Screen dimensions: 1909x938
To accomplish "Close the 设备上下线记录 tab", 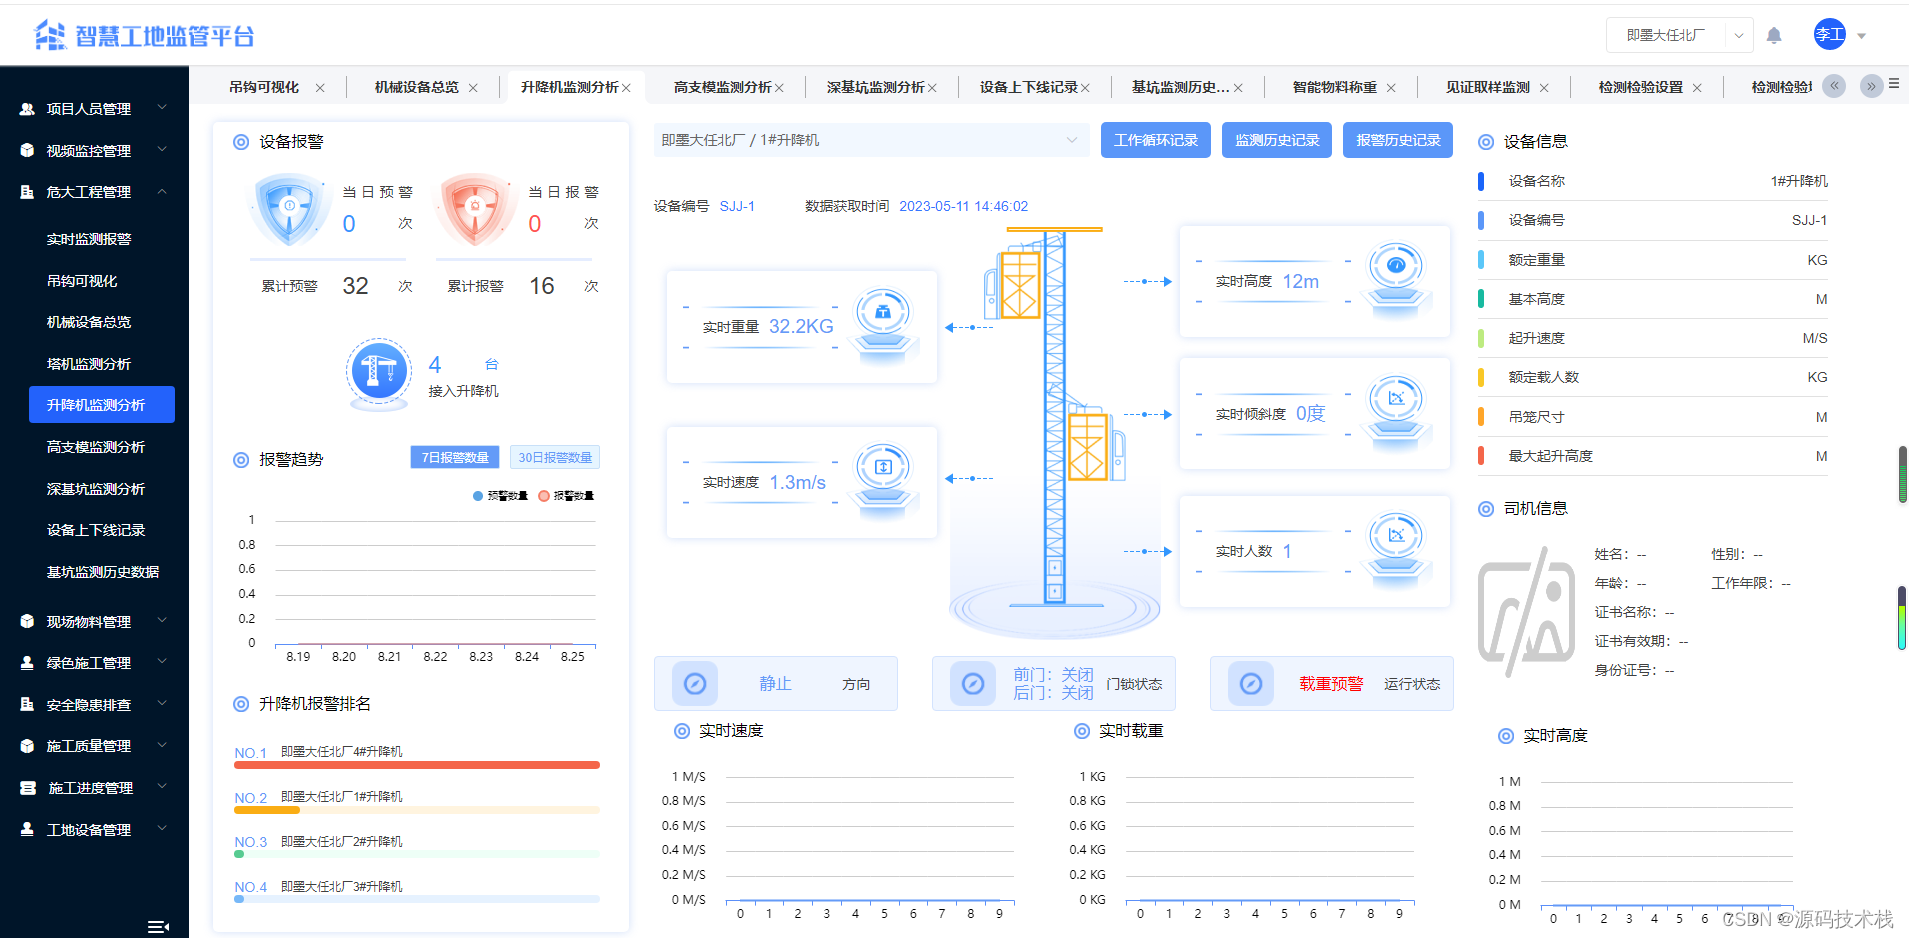I will pyautogui.click(x=1085, y=88).
